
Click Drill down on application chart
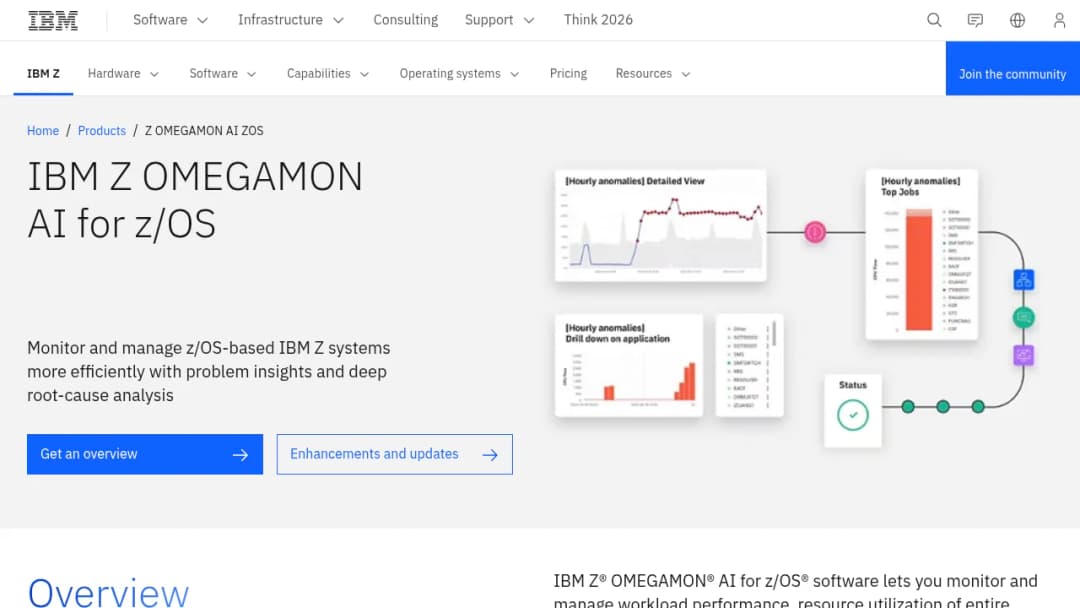[629, 365]
